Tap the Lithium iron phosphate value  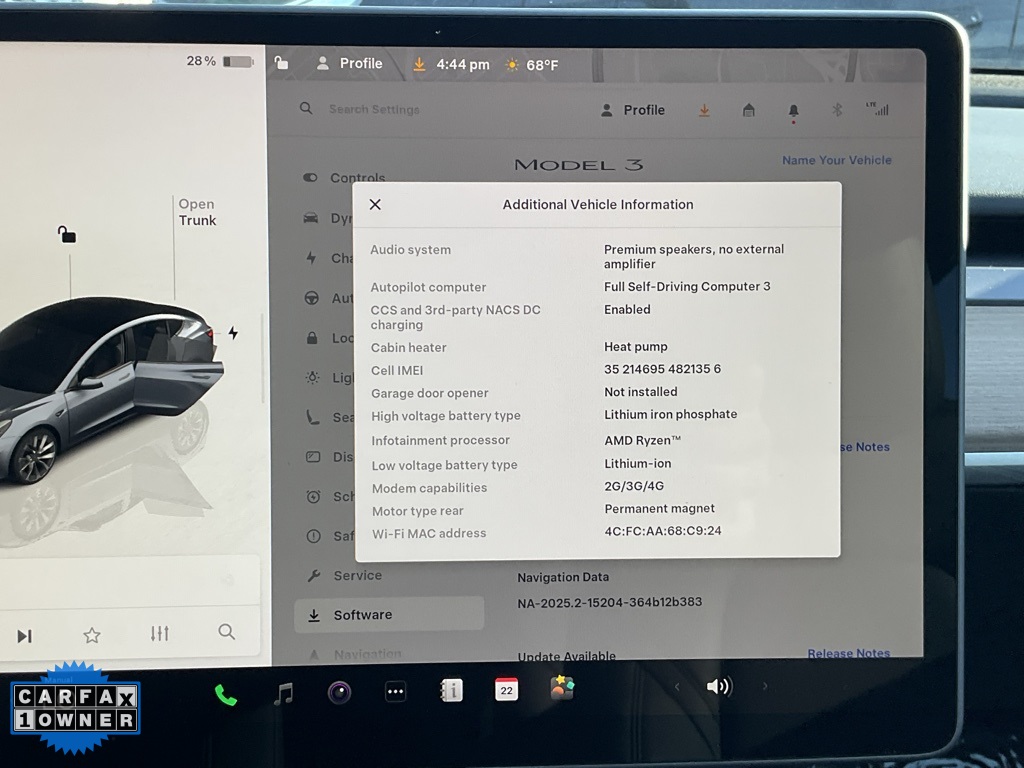[x=671, y=414]
